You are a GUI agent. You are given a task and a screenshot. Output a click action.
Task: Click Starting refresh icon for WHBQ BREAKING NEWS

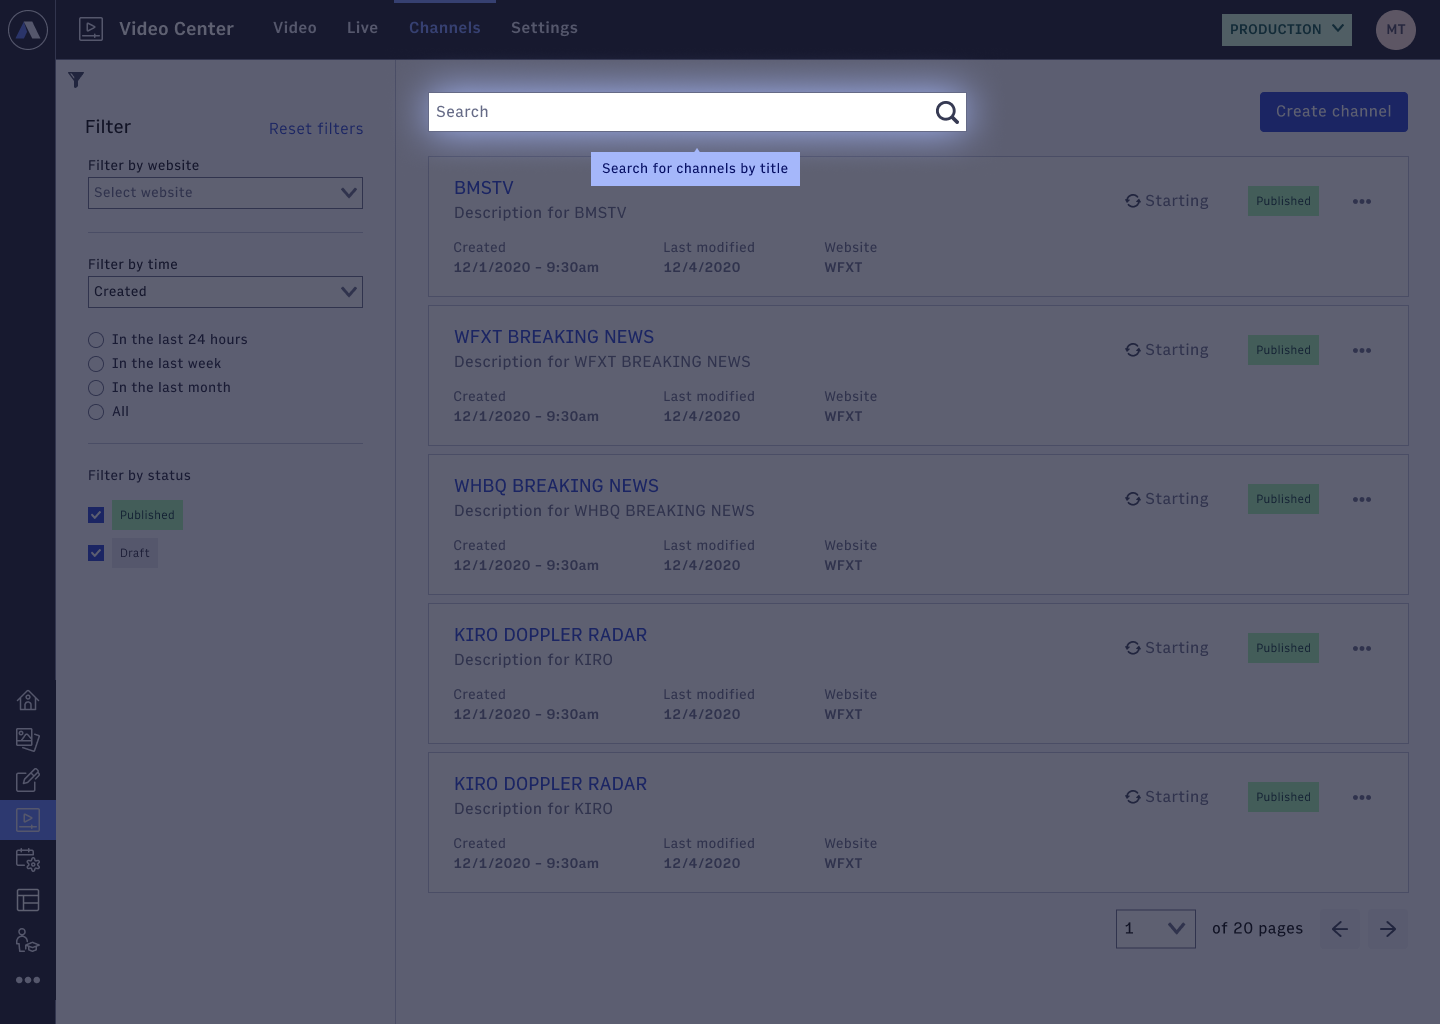coord(1133,499)
